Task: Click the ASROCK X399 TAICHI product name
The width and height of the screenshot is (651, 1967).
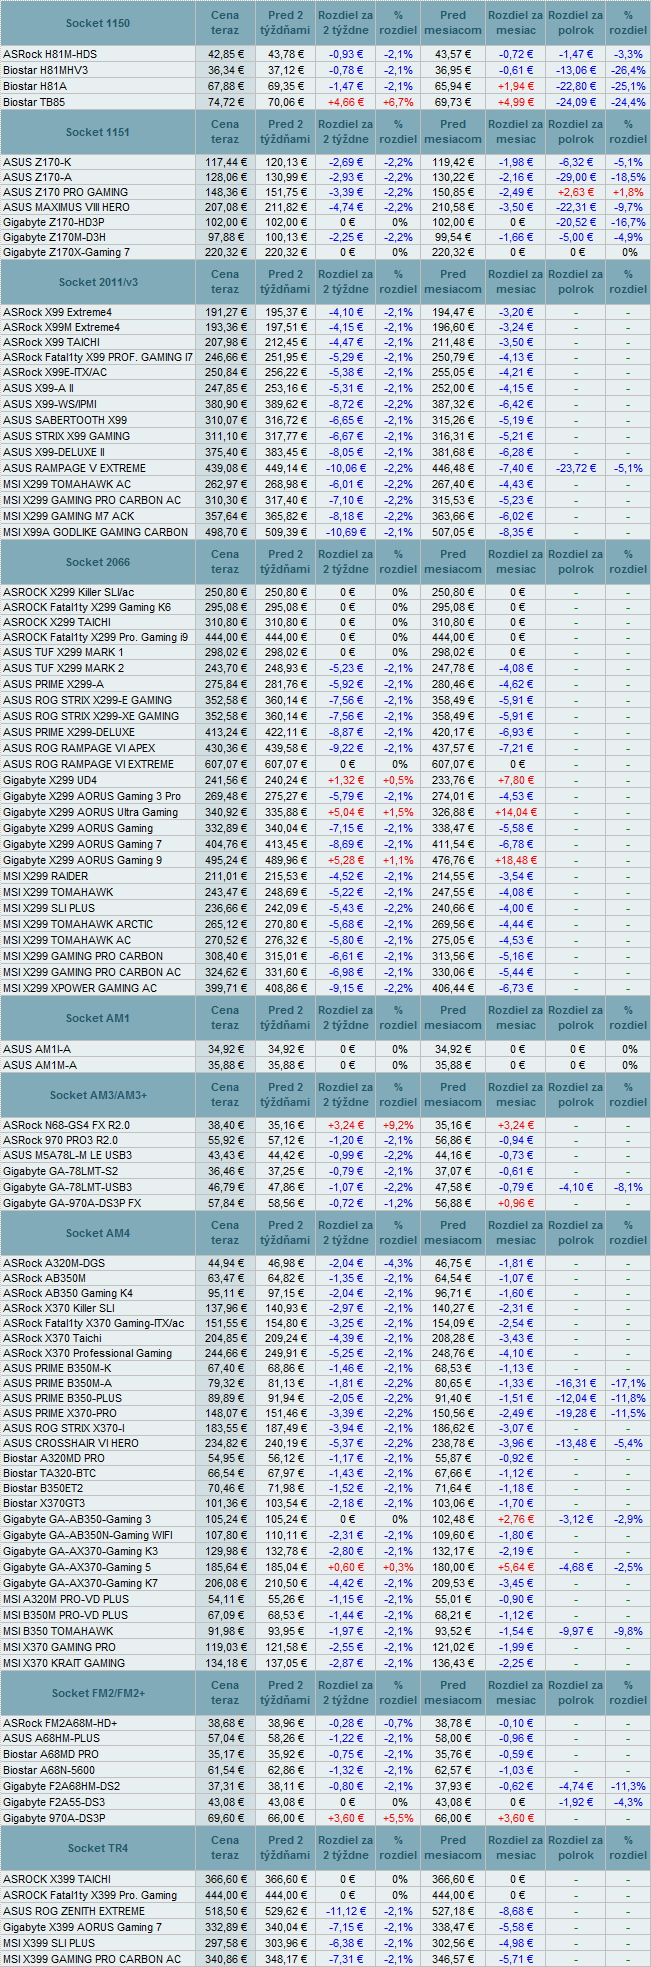Action: click(57, 1879)
